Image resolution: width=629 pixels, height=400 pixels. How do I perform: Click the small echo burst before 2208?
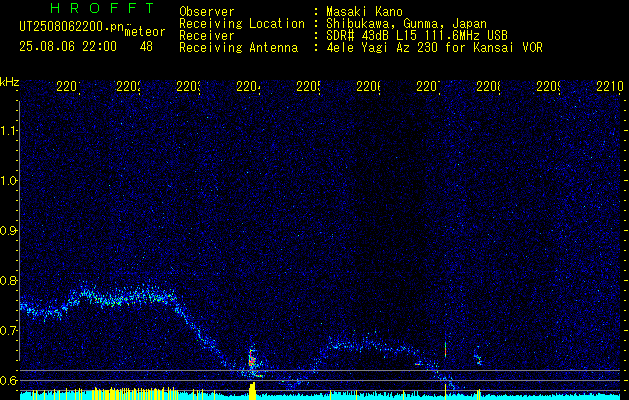click(478, 358)
